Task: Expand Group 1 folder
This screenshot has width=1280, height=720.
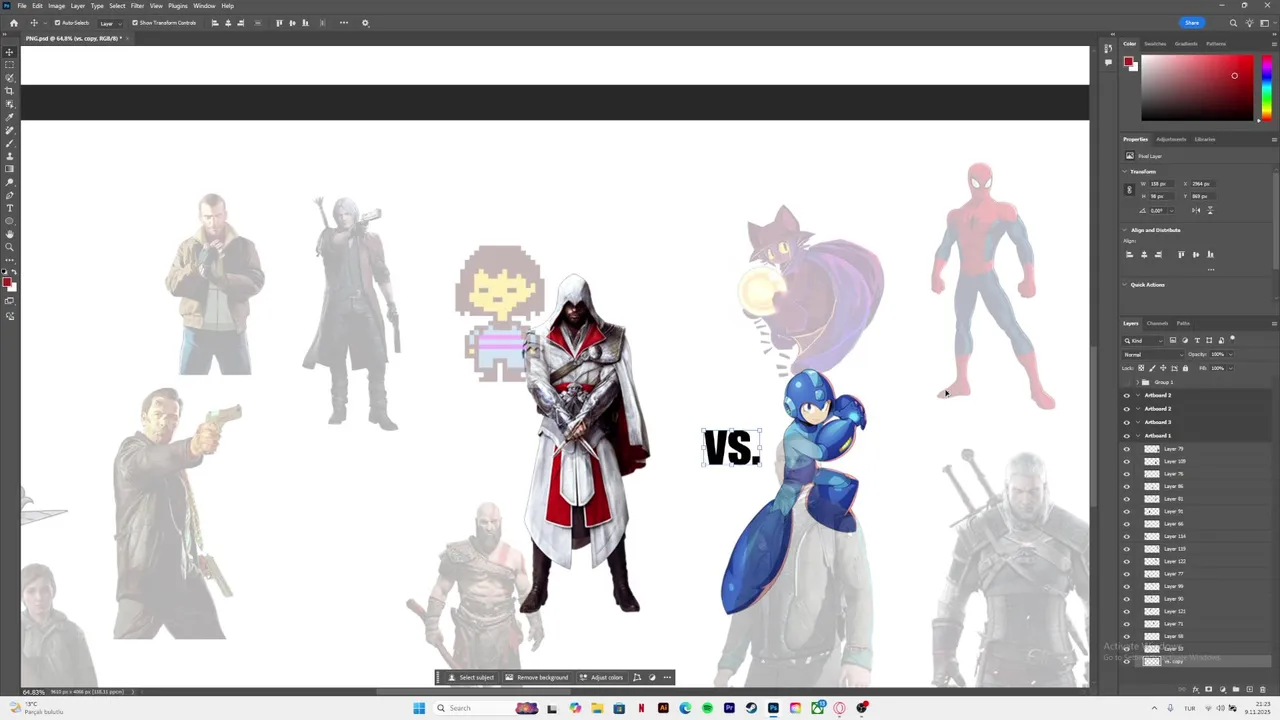Action: (x=1137, y=382)
